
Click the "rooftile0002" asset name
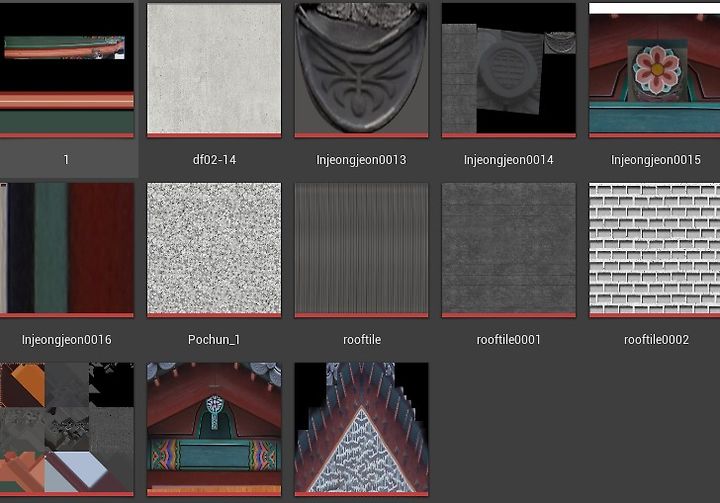pos(656,340)
